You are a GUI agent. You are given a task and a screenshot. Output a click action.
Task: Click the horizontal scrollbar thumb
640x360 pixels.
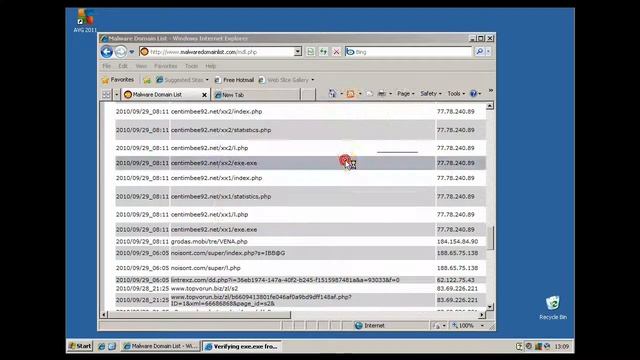199,315
